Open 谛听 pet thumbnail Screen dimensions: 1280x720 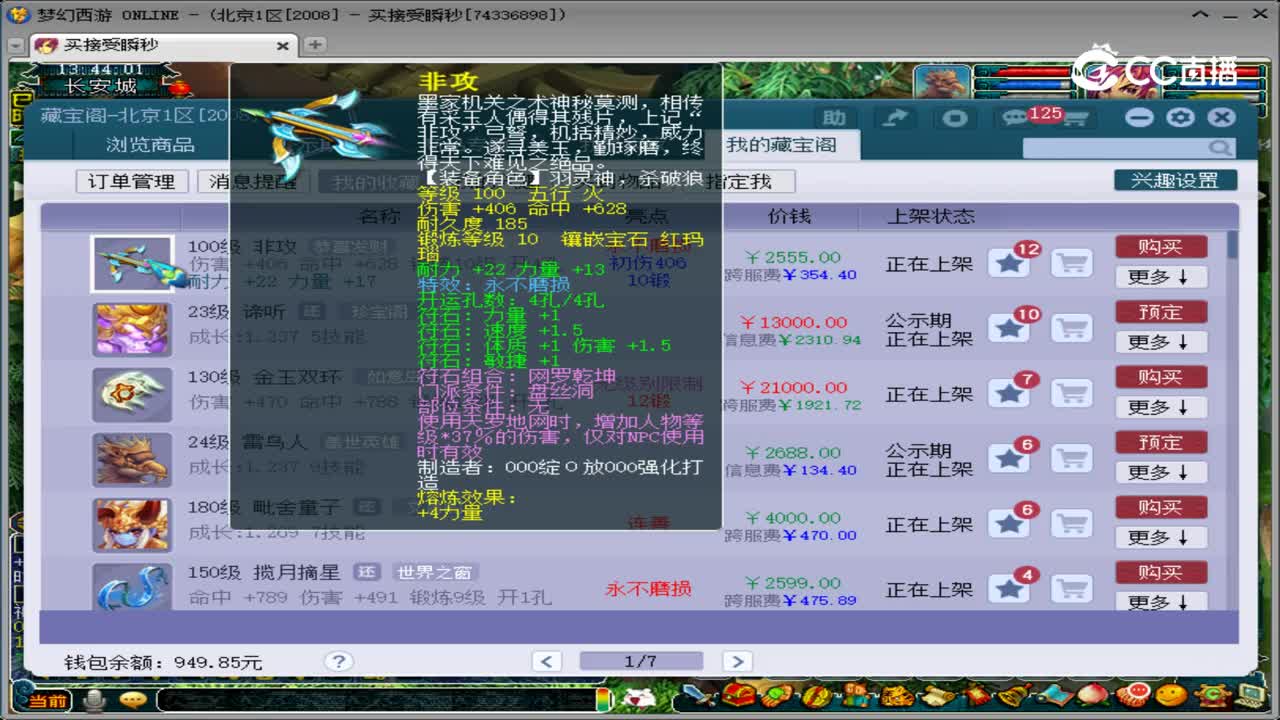tap(132, 329)
